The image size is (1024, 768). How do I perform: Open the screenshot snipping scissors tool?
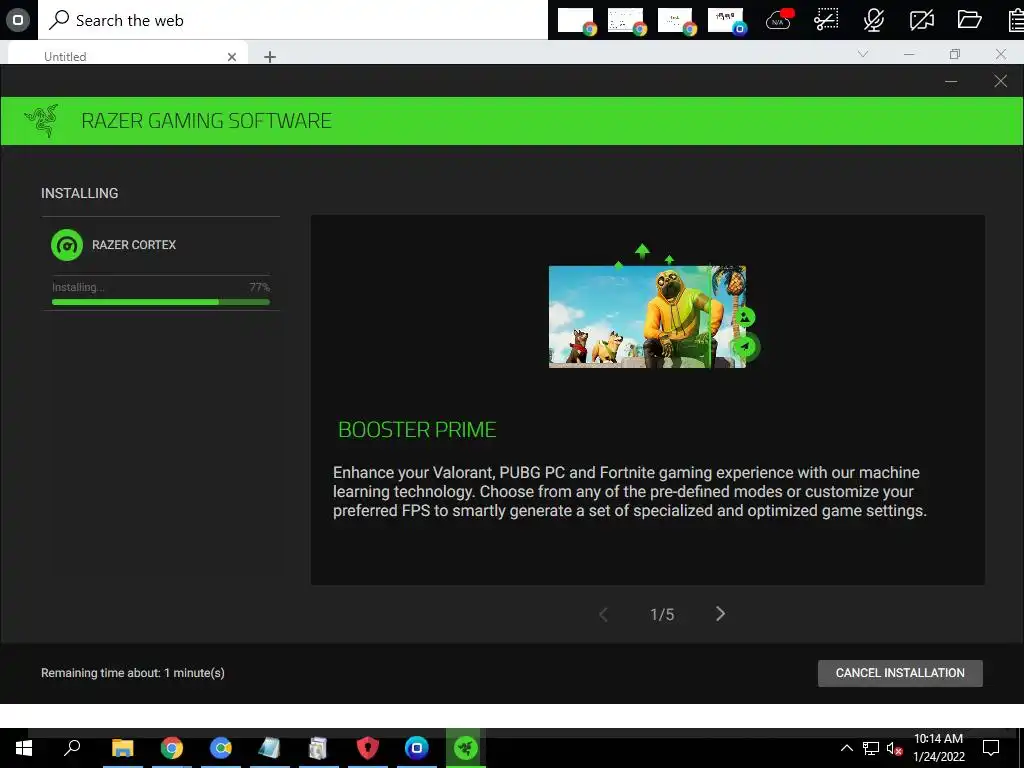[x=826, y=20]
